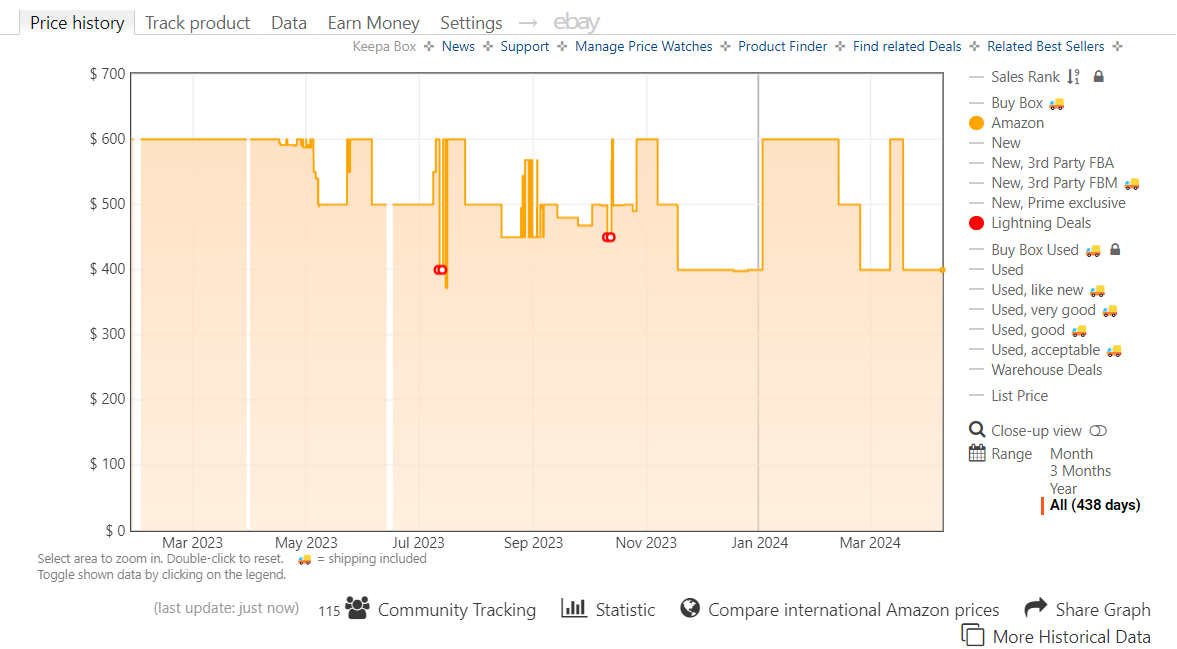Click the Sales Rank sort icon
1177x649 pixels.
pos(1073,76)
